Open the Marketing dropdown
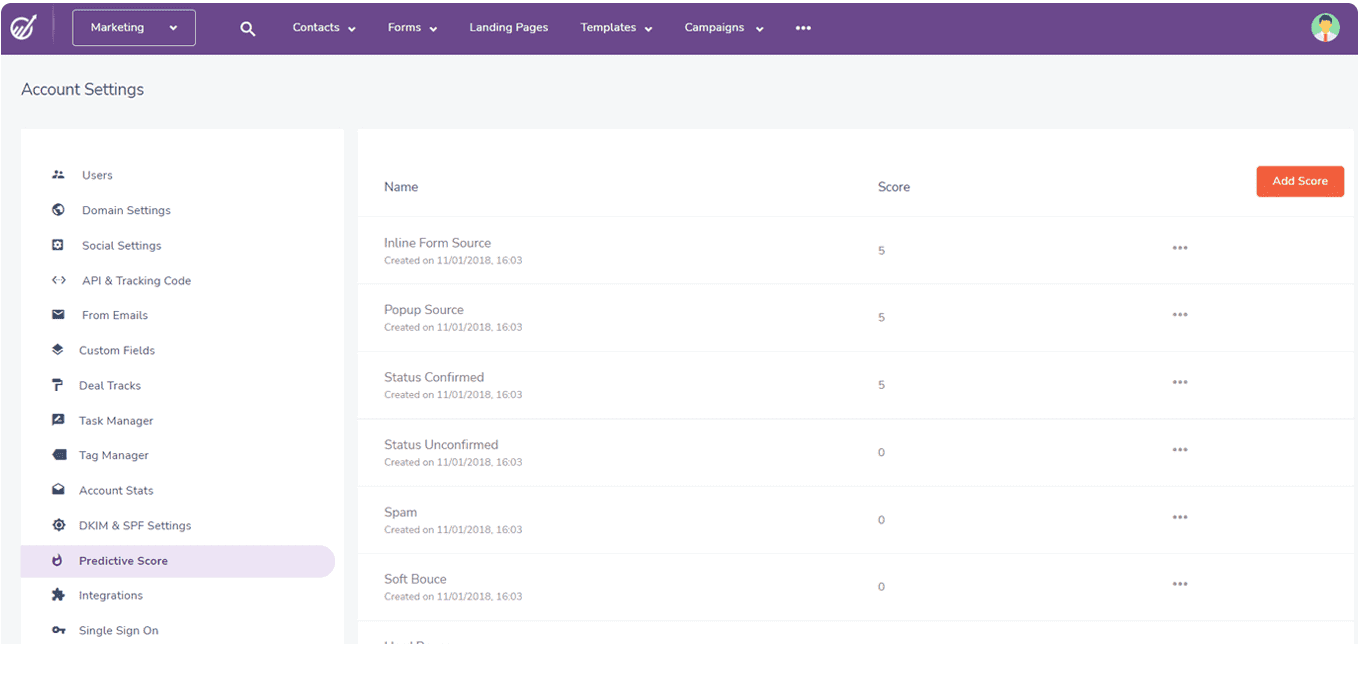This screenshot has height=676, width=1366. (x=133, y=27)
